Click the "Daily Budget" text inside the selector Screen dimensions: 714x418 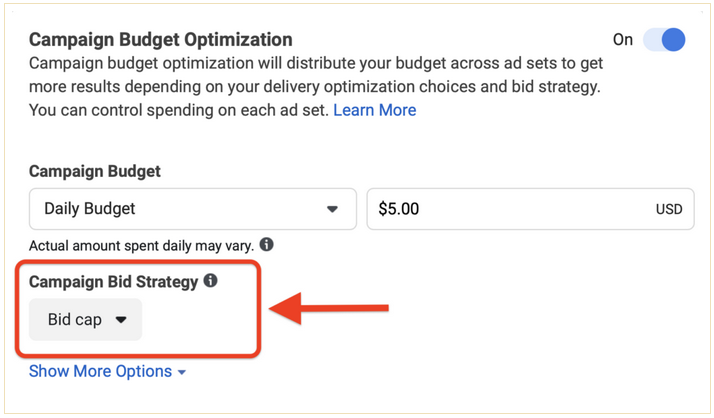point(90,209)
